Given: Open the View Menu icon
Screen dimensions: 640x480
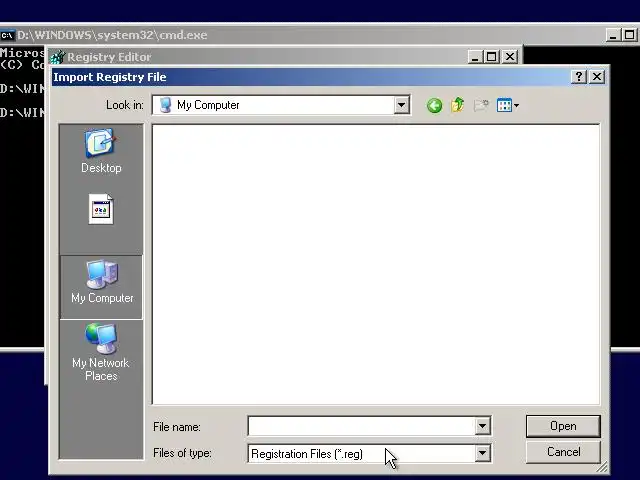Looking at the screenshot, I should [x=507, y=105].
